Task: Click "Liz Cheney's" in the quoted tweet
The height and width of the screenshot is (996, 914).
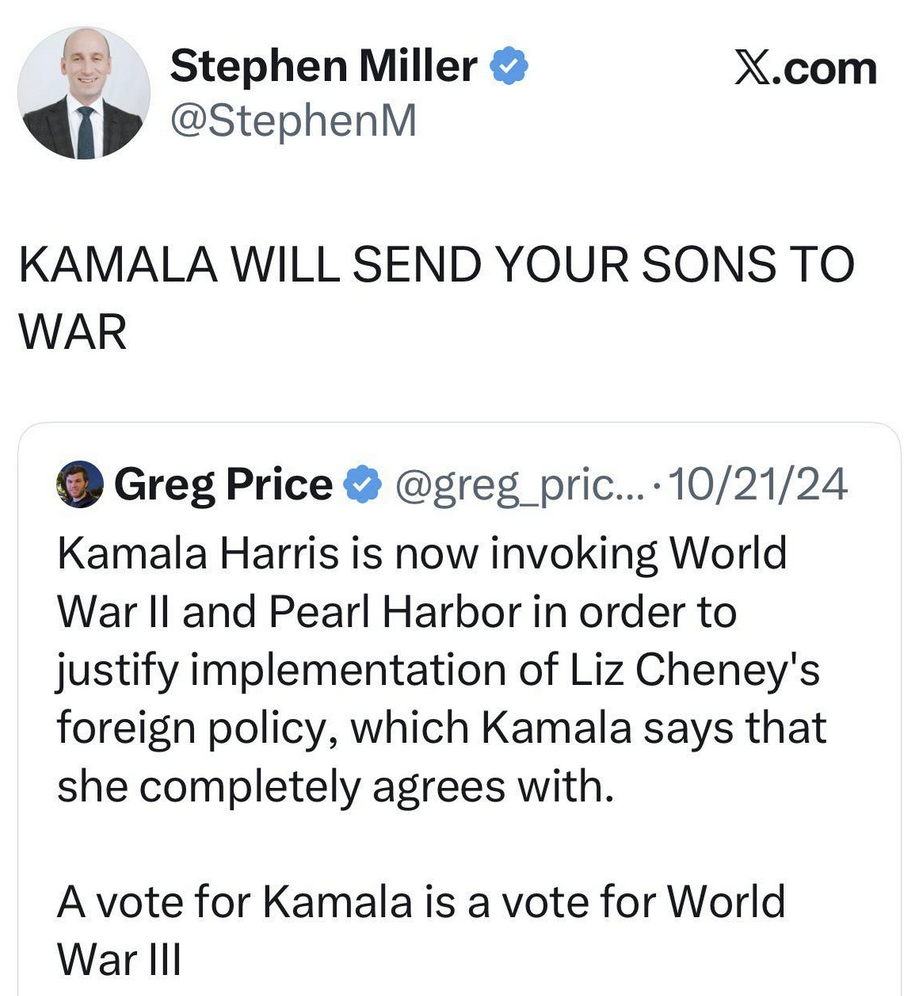Action: (x=718, y=671)
